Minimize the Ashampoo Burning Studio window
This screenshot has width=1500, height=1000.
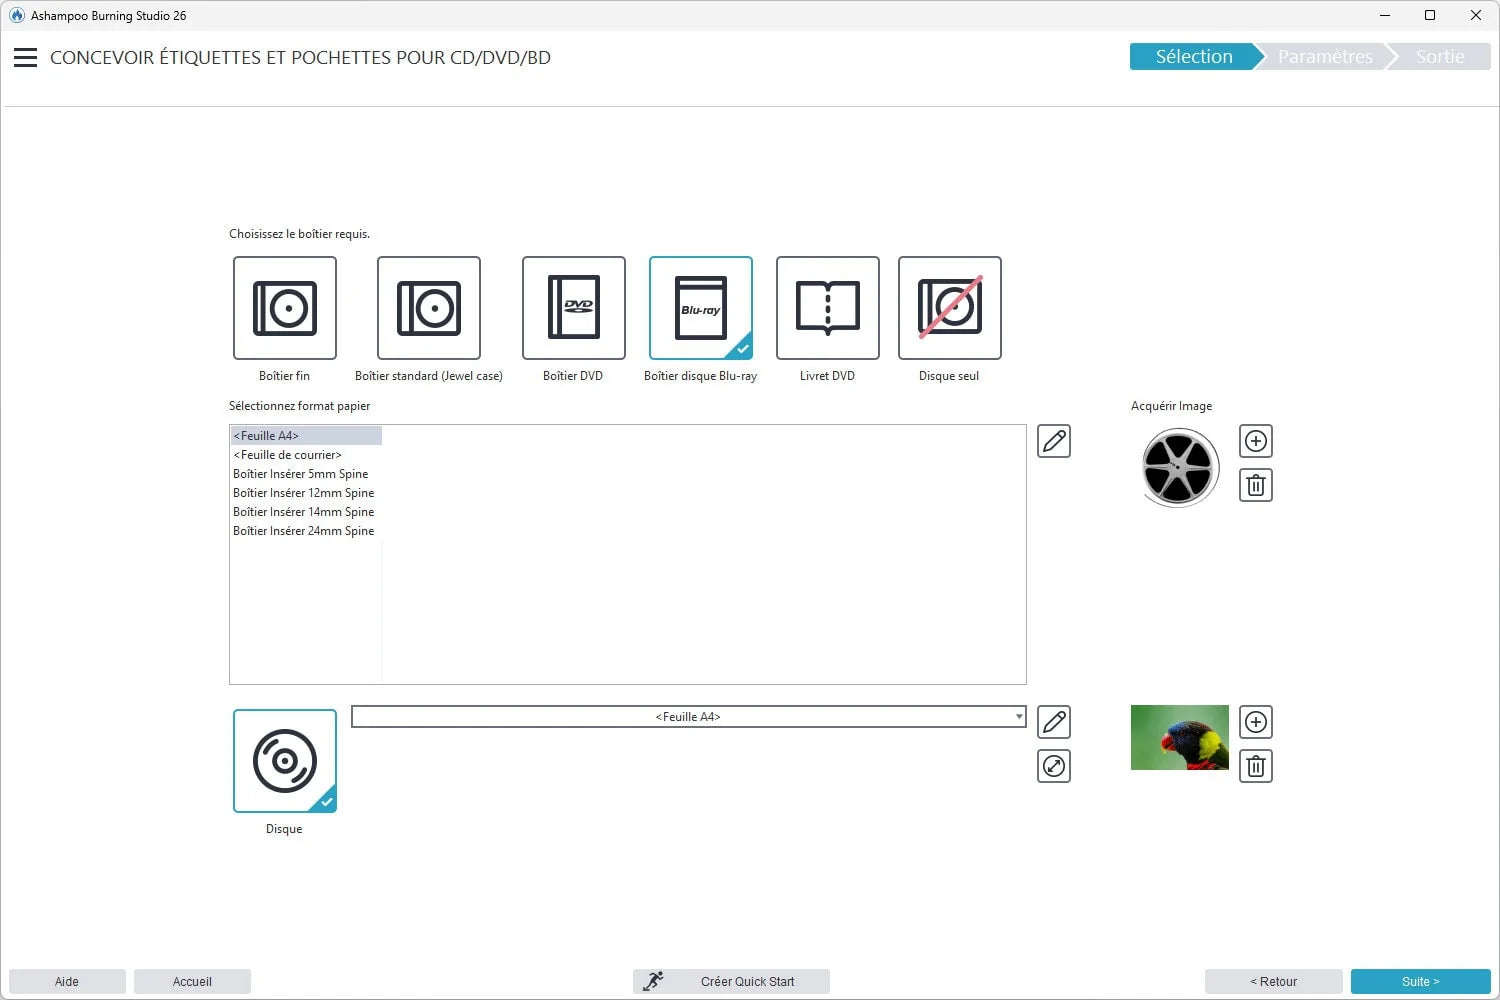tap(1385, 15)
